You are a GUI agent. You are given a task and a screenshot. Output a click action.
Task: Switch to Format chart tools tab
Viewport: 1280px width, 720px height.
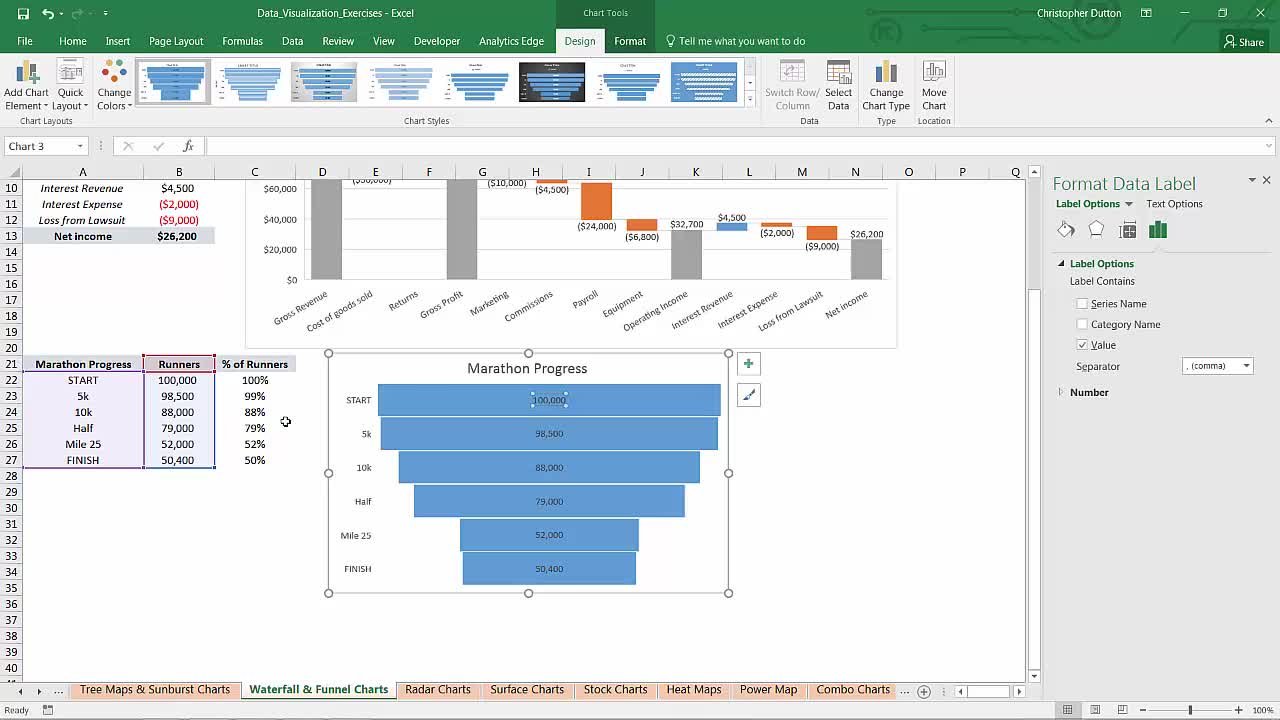[x=630, y=41]
